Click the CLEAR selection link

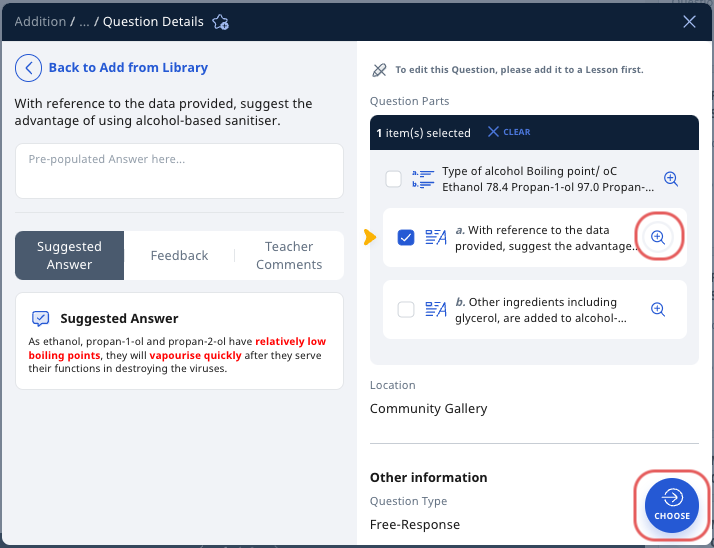(516, 132)
